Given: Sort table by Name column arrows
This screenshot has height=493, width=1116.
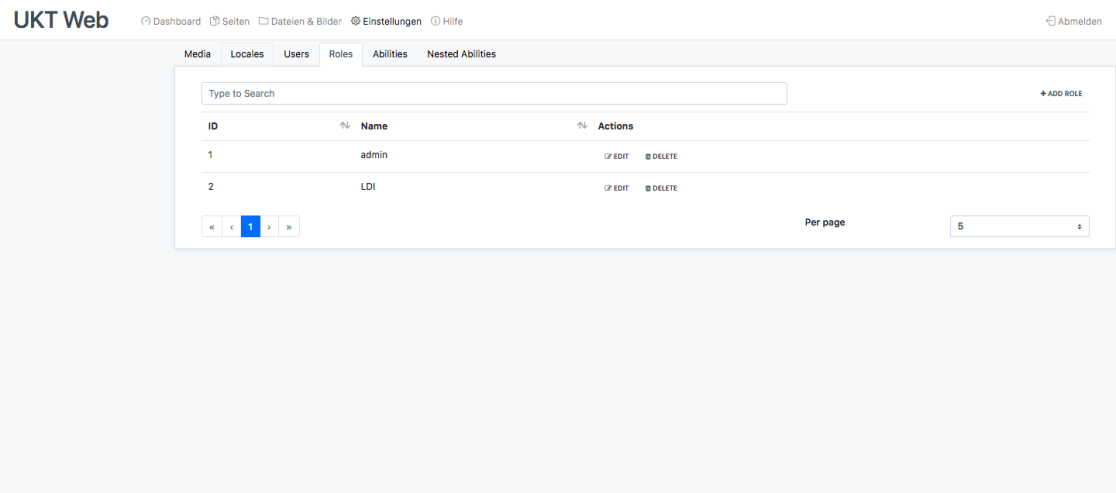Looking at the screenshot, I should click(582, 126).
